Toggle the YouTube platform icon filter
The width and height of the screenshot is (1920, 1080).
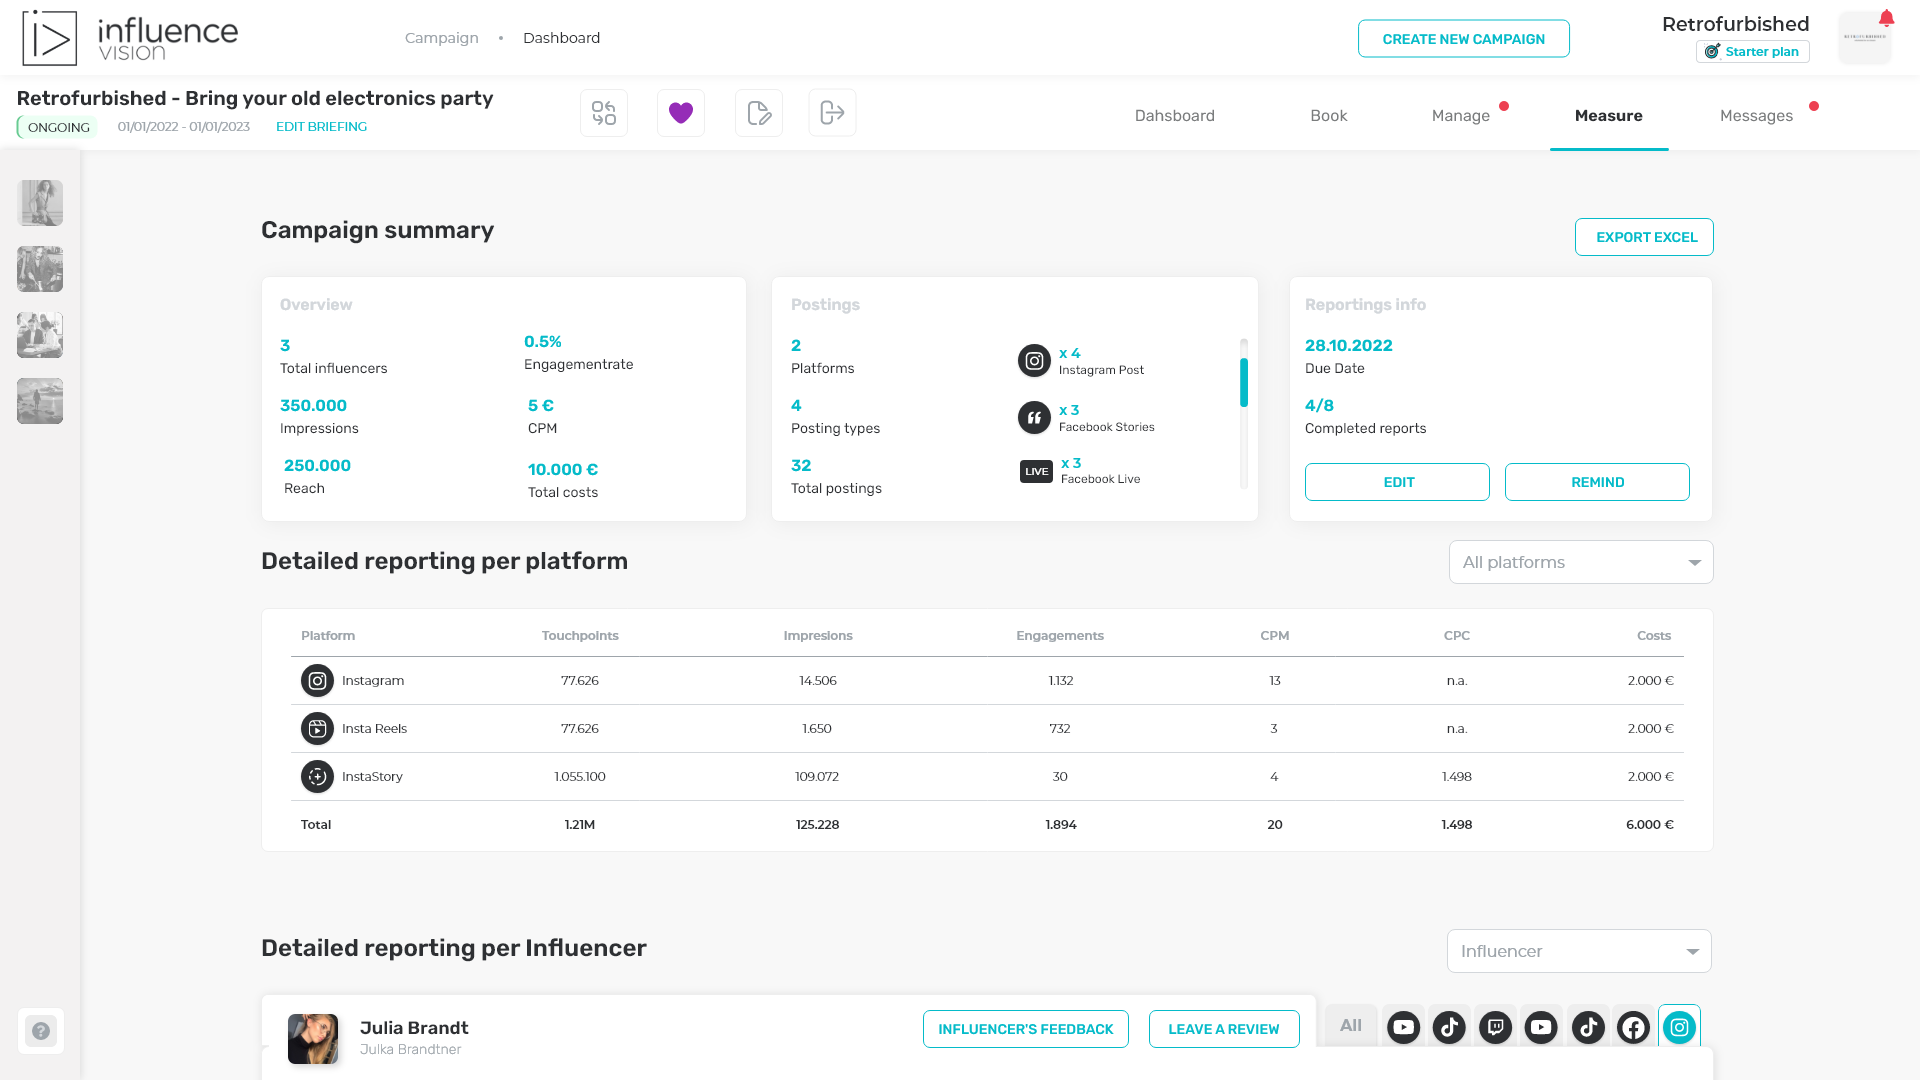1403,1027
